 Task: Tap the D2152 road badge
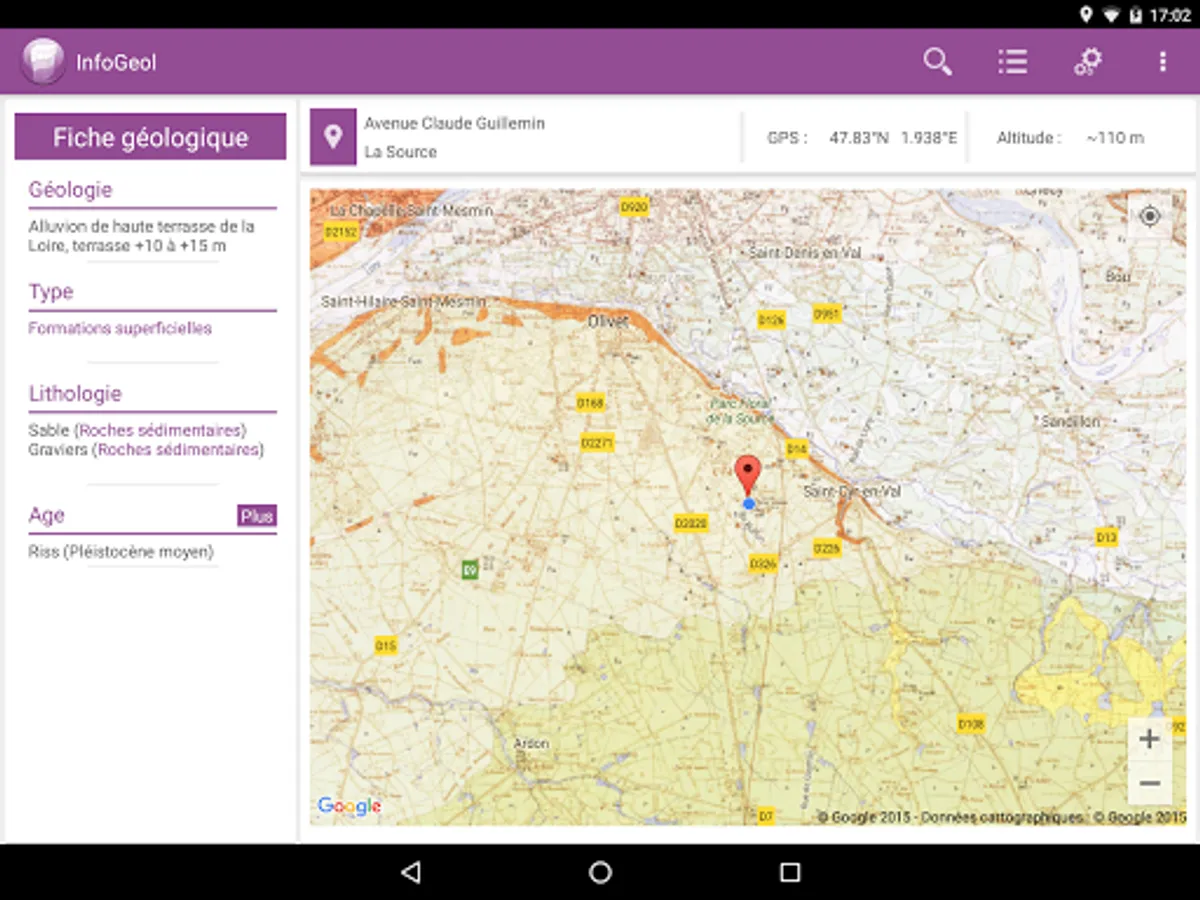341,231
